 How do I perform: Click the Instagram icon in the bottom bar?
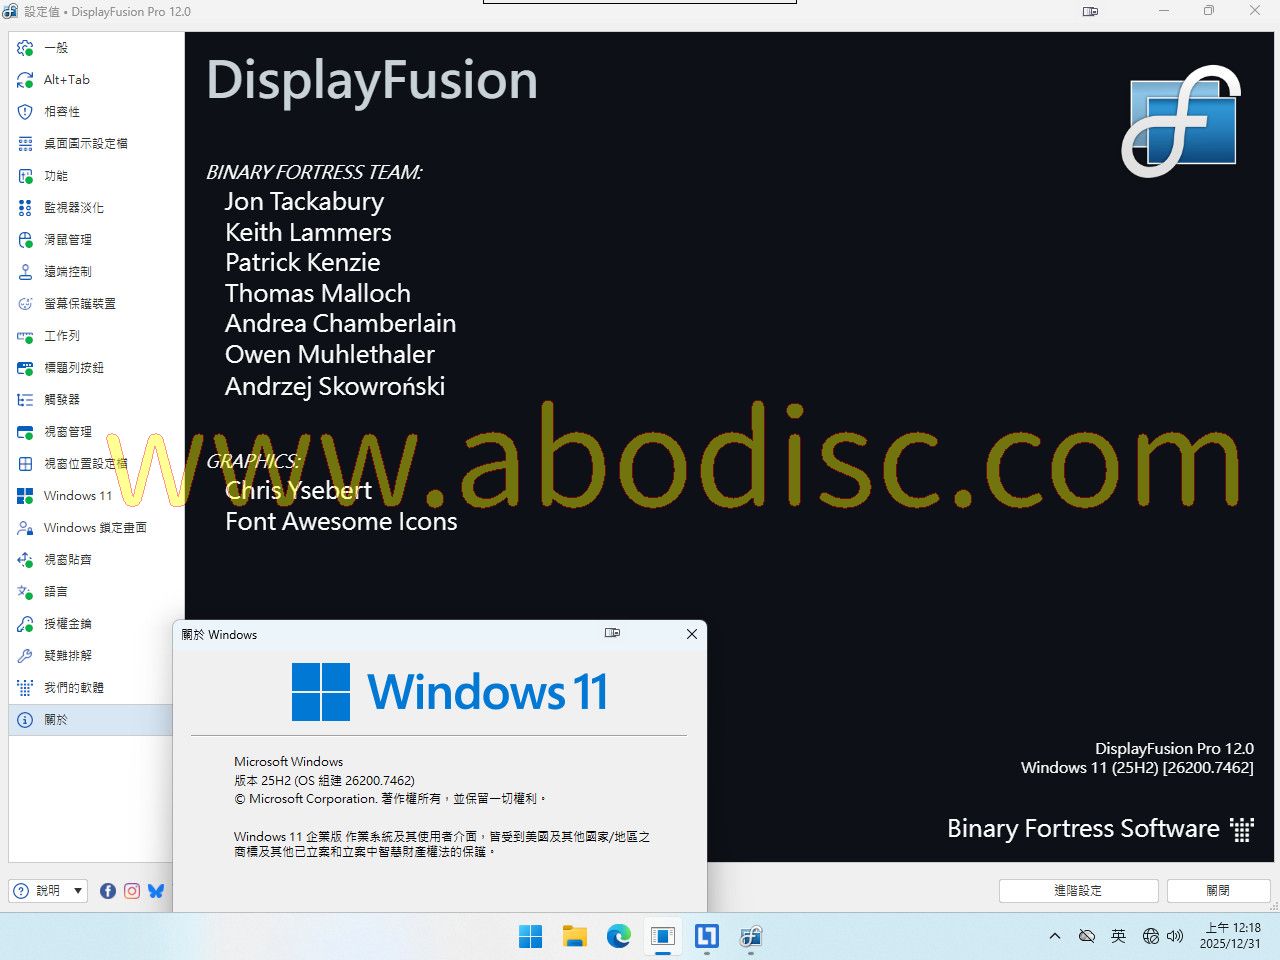(x=132, y=890)
